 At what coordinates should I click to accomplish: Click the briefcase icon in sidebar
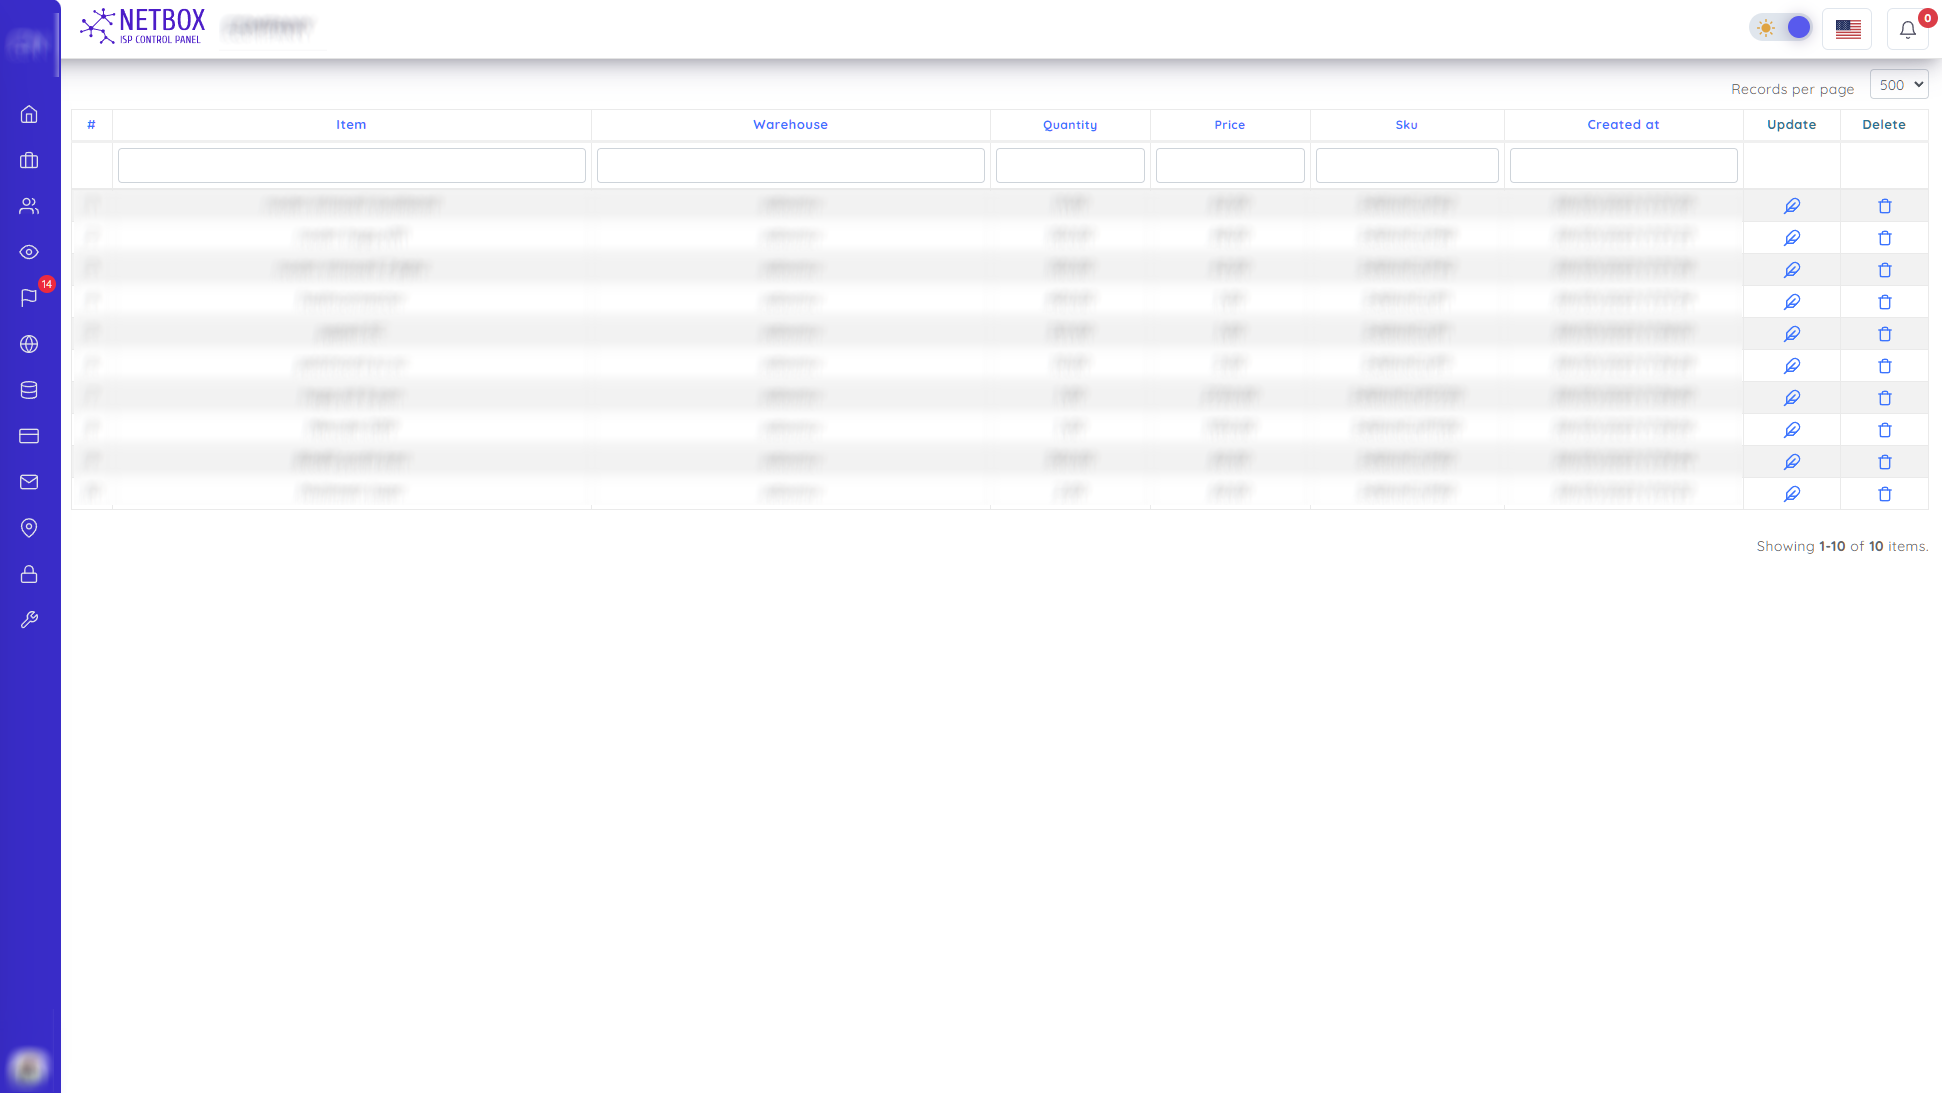pyautogui.click(x=29, y=160)
